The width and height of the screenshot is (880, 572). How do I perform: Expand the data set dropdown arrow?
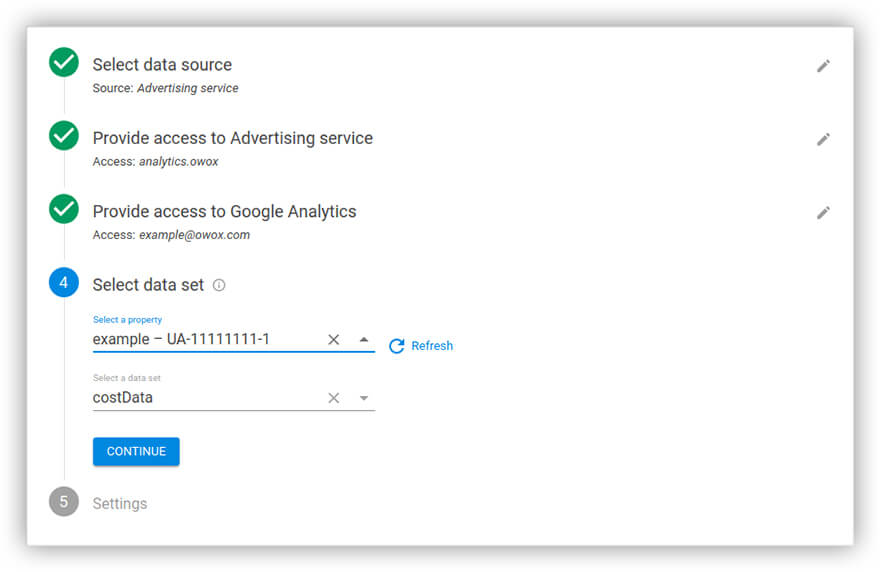click(x=364, y=398)
